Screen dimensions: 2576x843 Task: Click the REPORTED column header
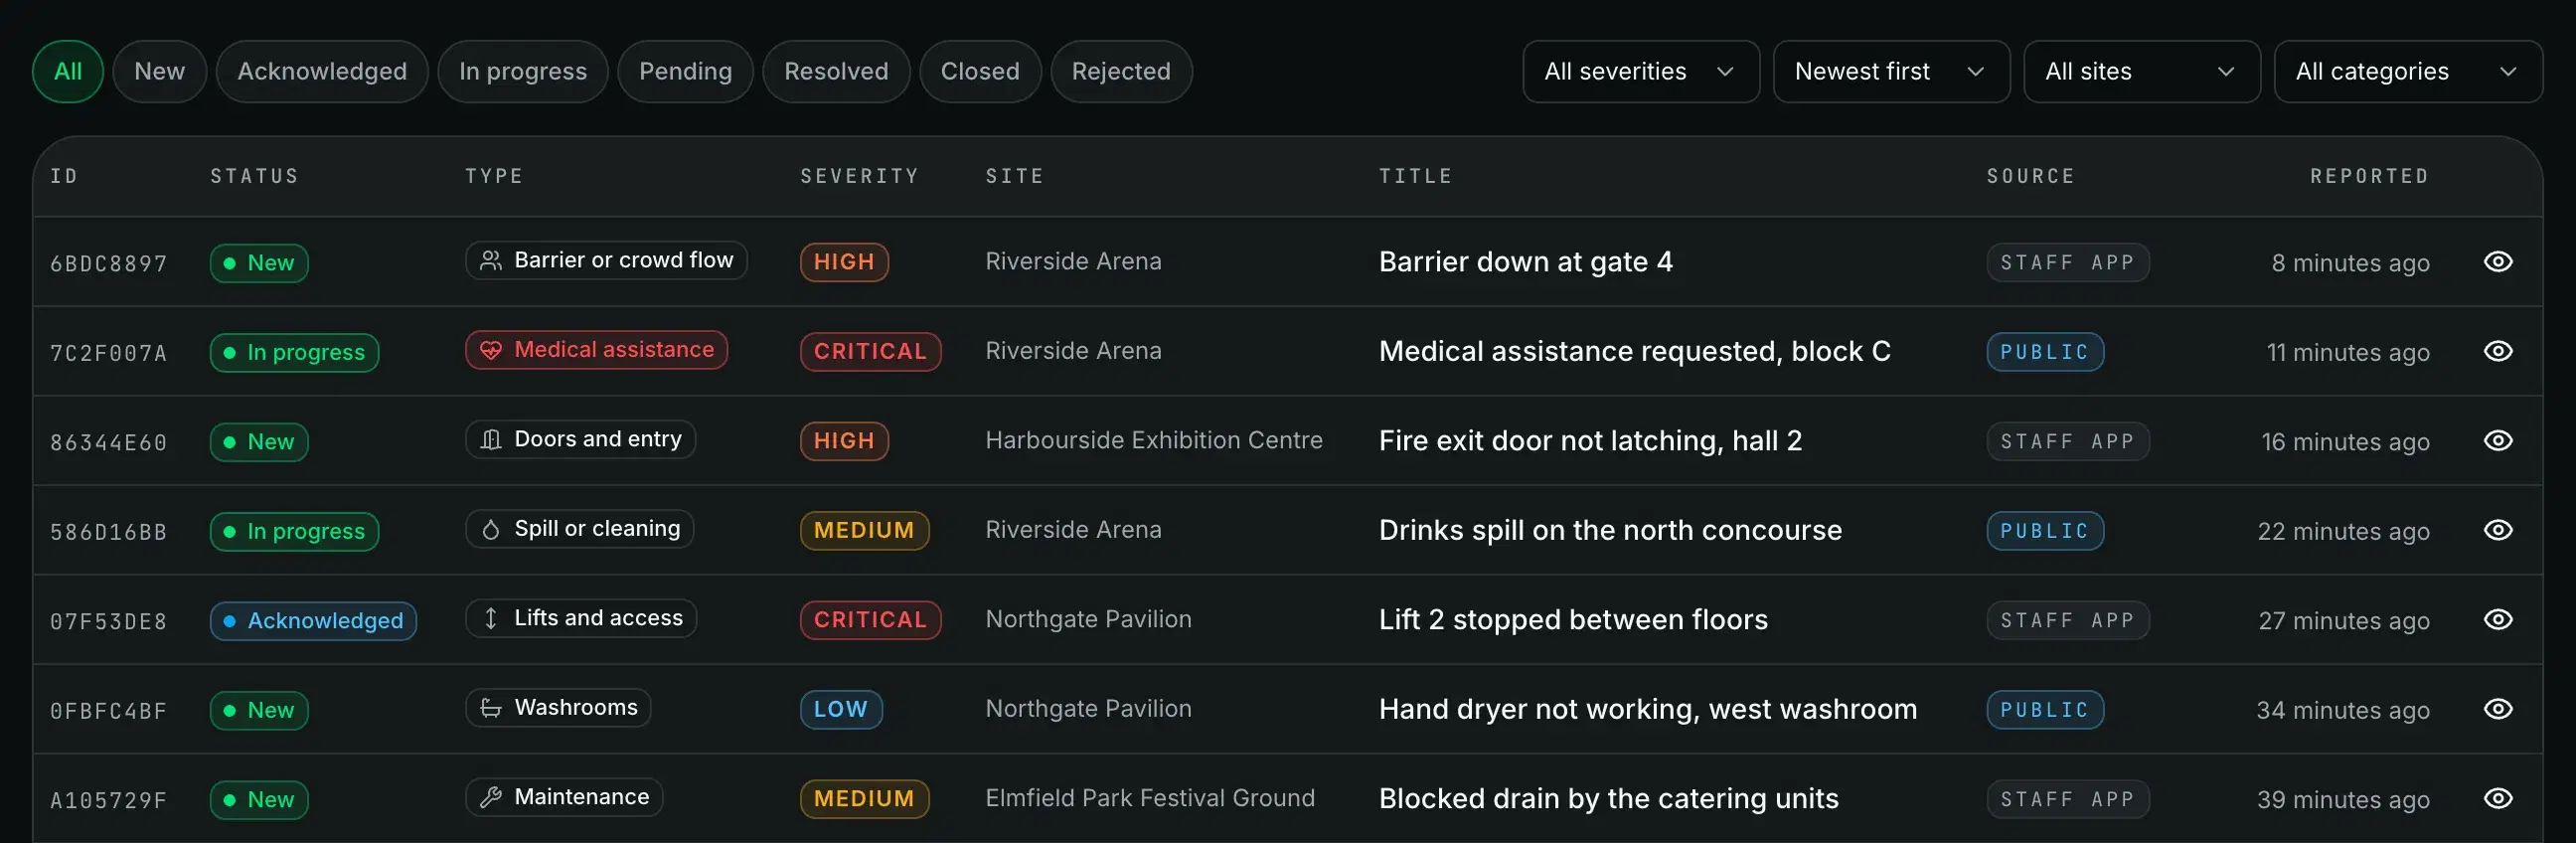point(2369,176)
